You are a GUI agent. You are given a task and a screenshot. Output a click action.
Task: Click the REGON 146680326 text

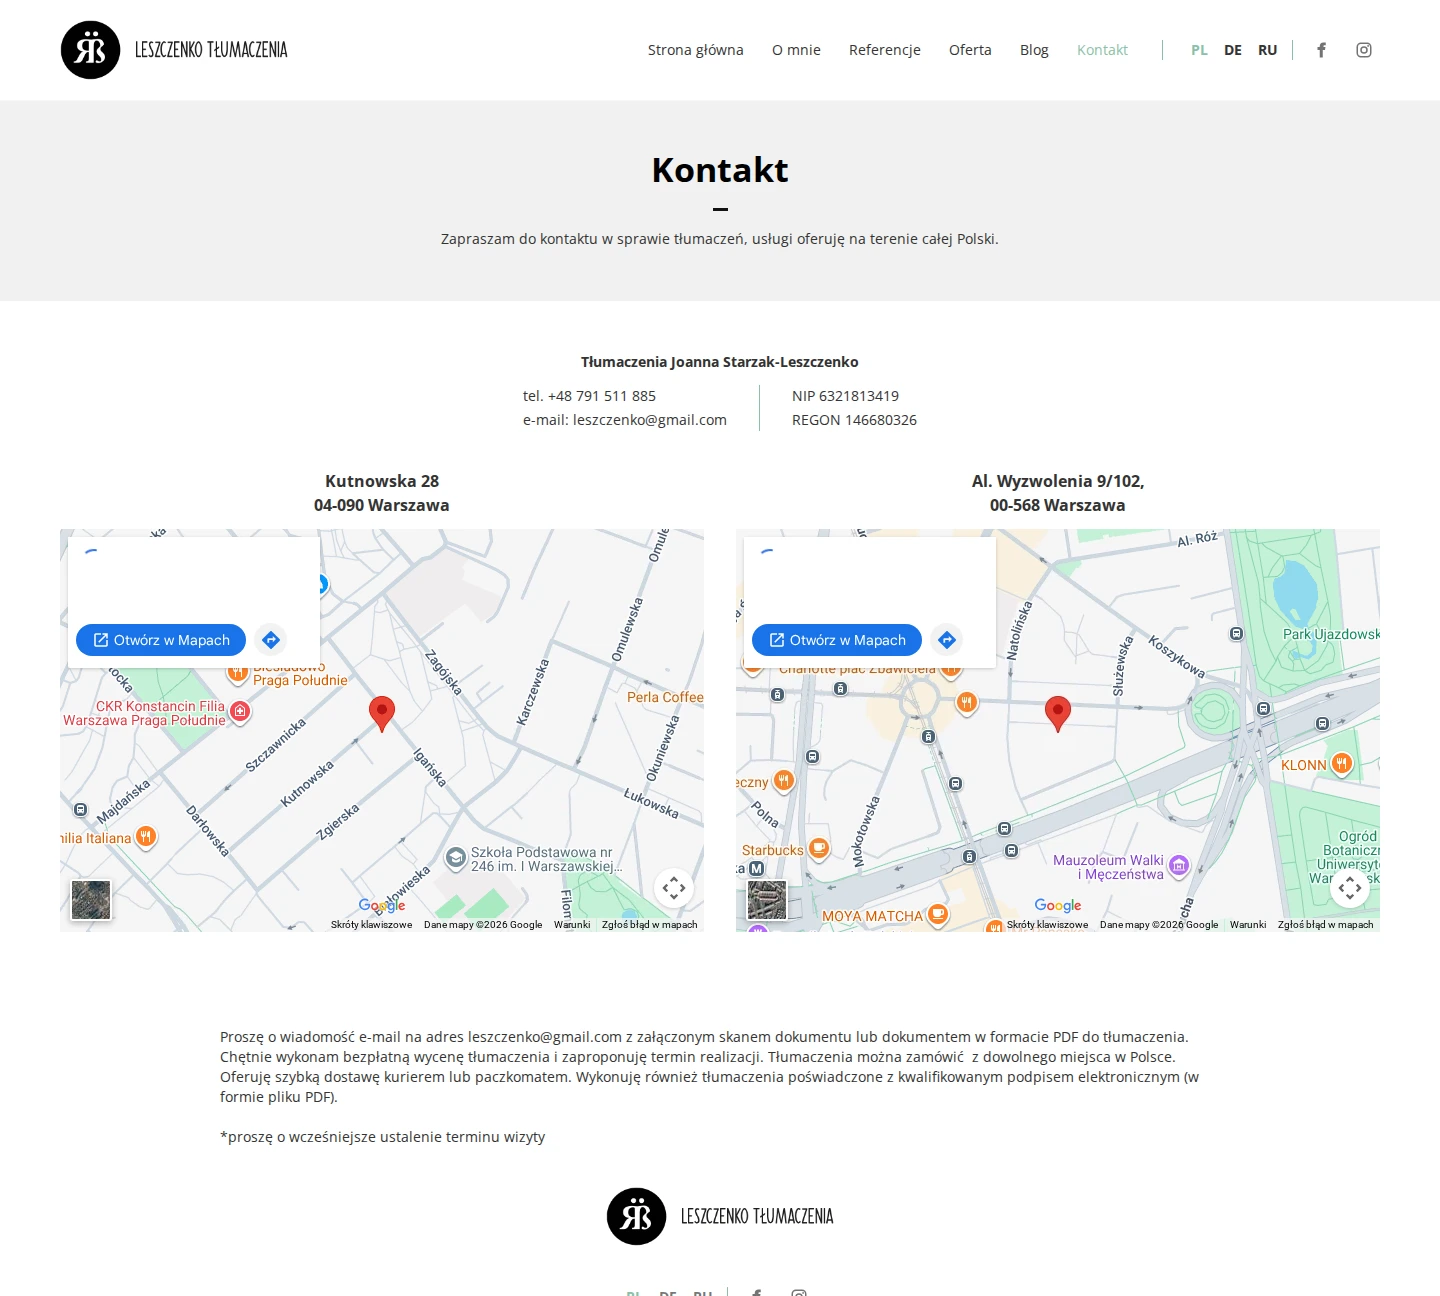[854, 420]
